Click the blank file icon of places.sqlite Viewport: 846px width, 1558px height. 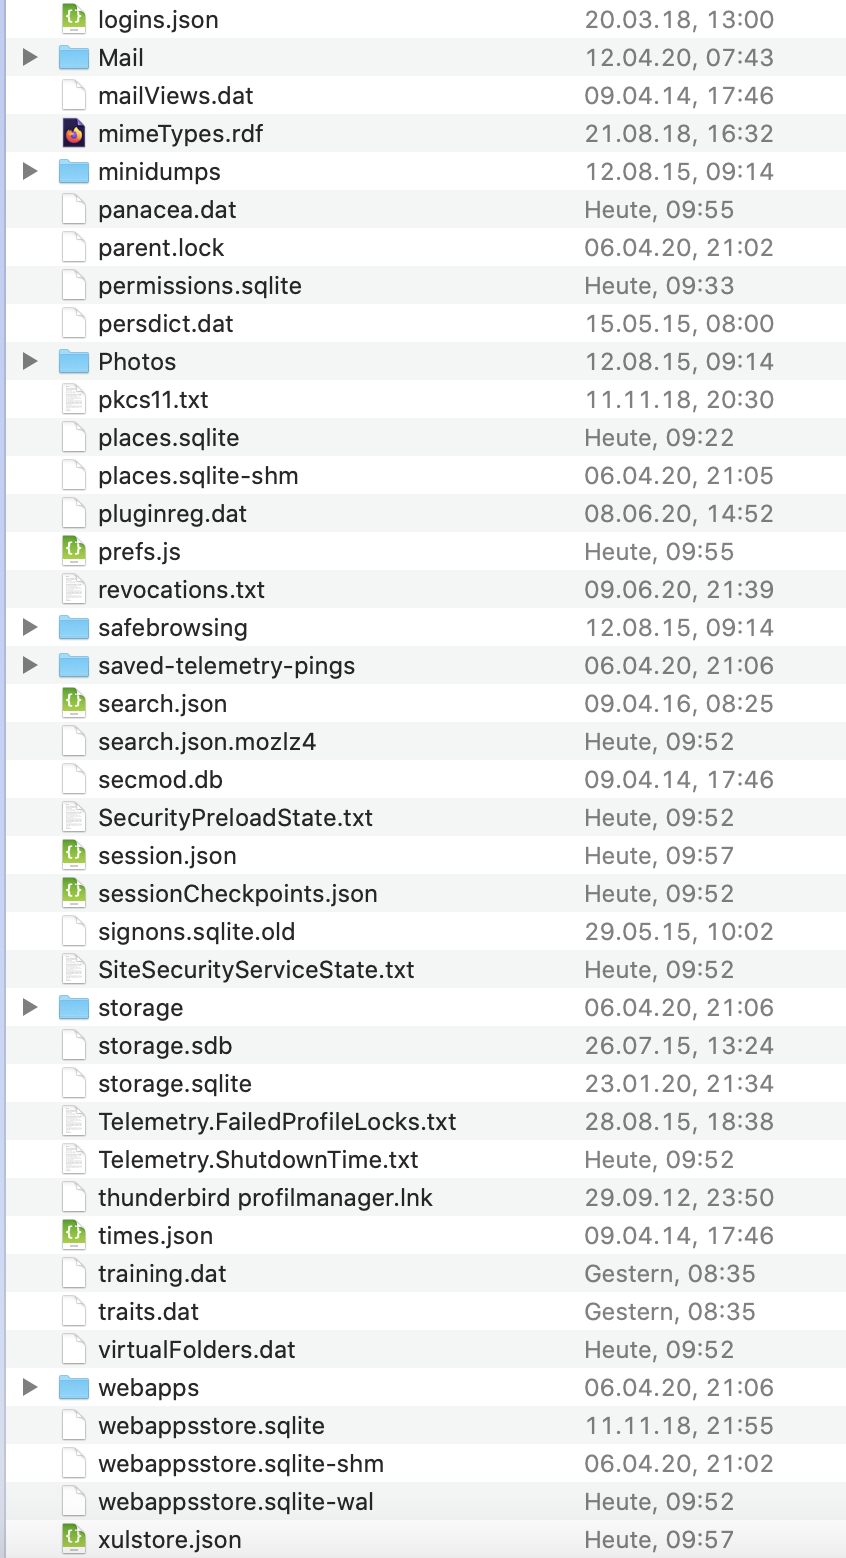[74, 437]
